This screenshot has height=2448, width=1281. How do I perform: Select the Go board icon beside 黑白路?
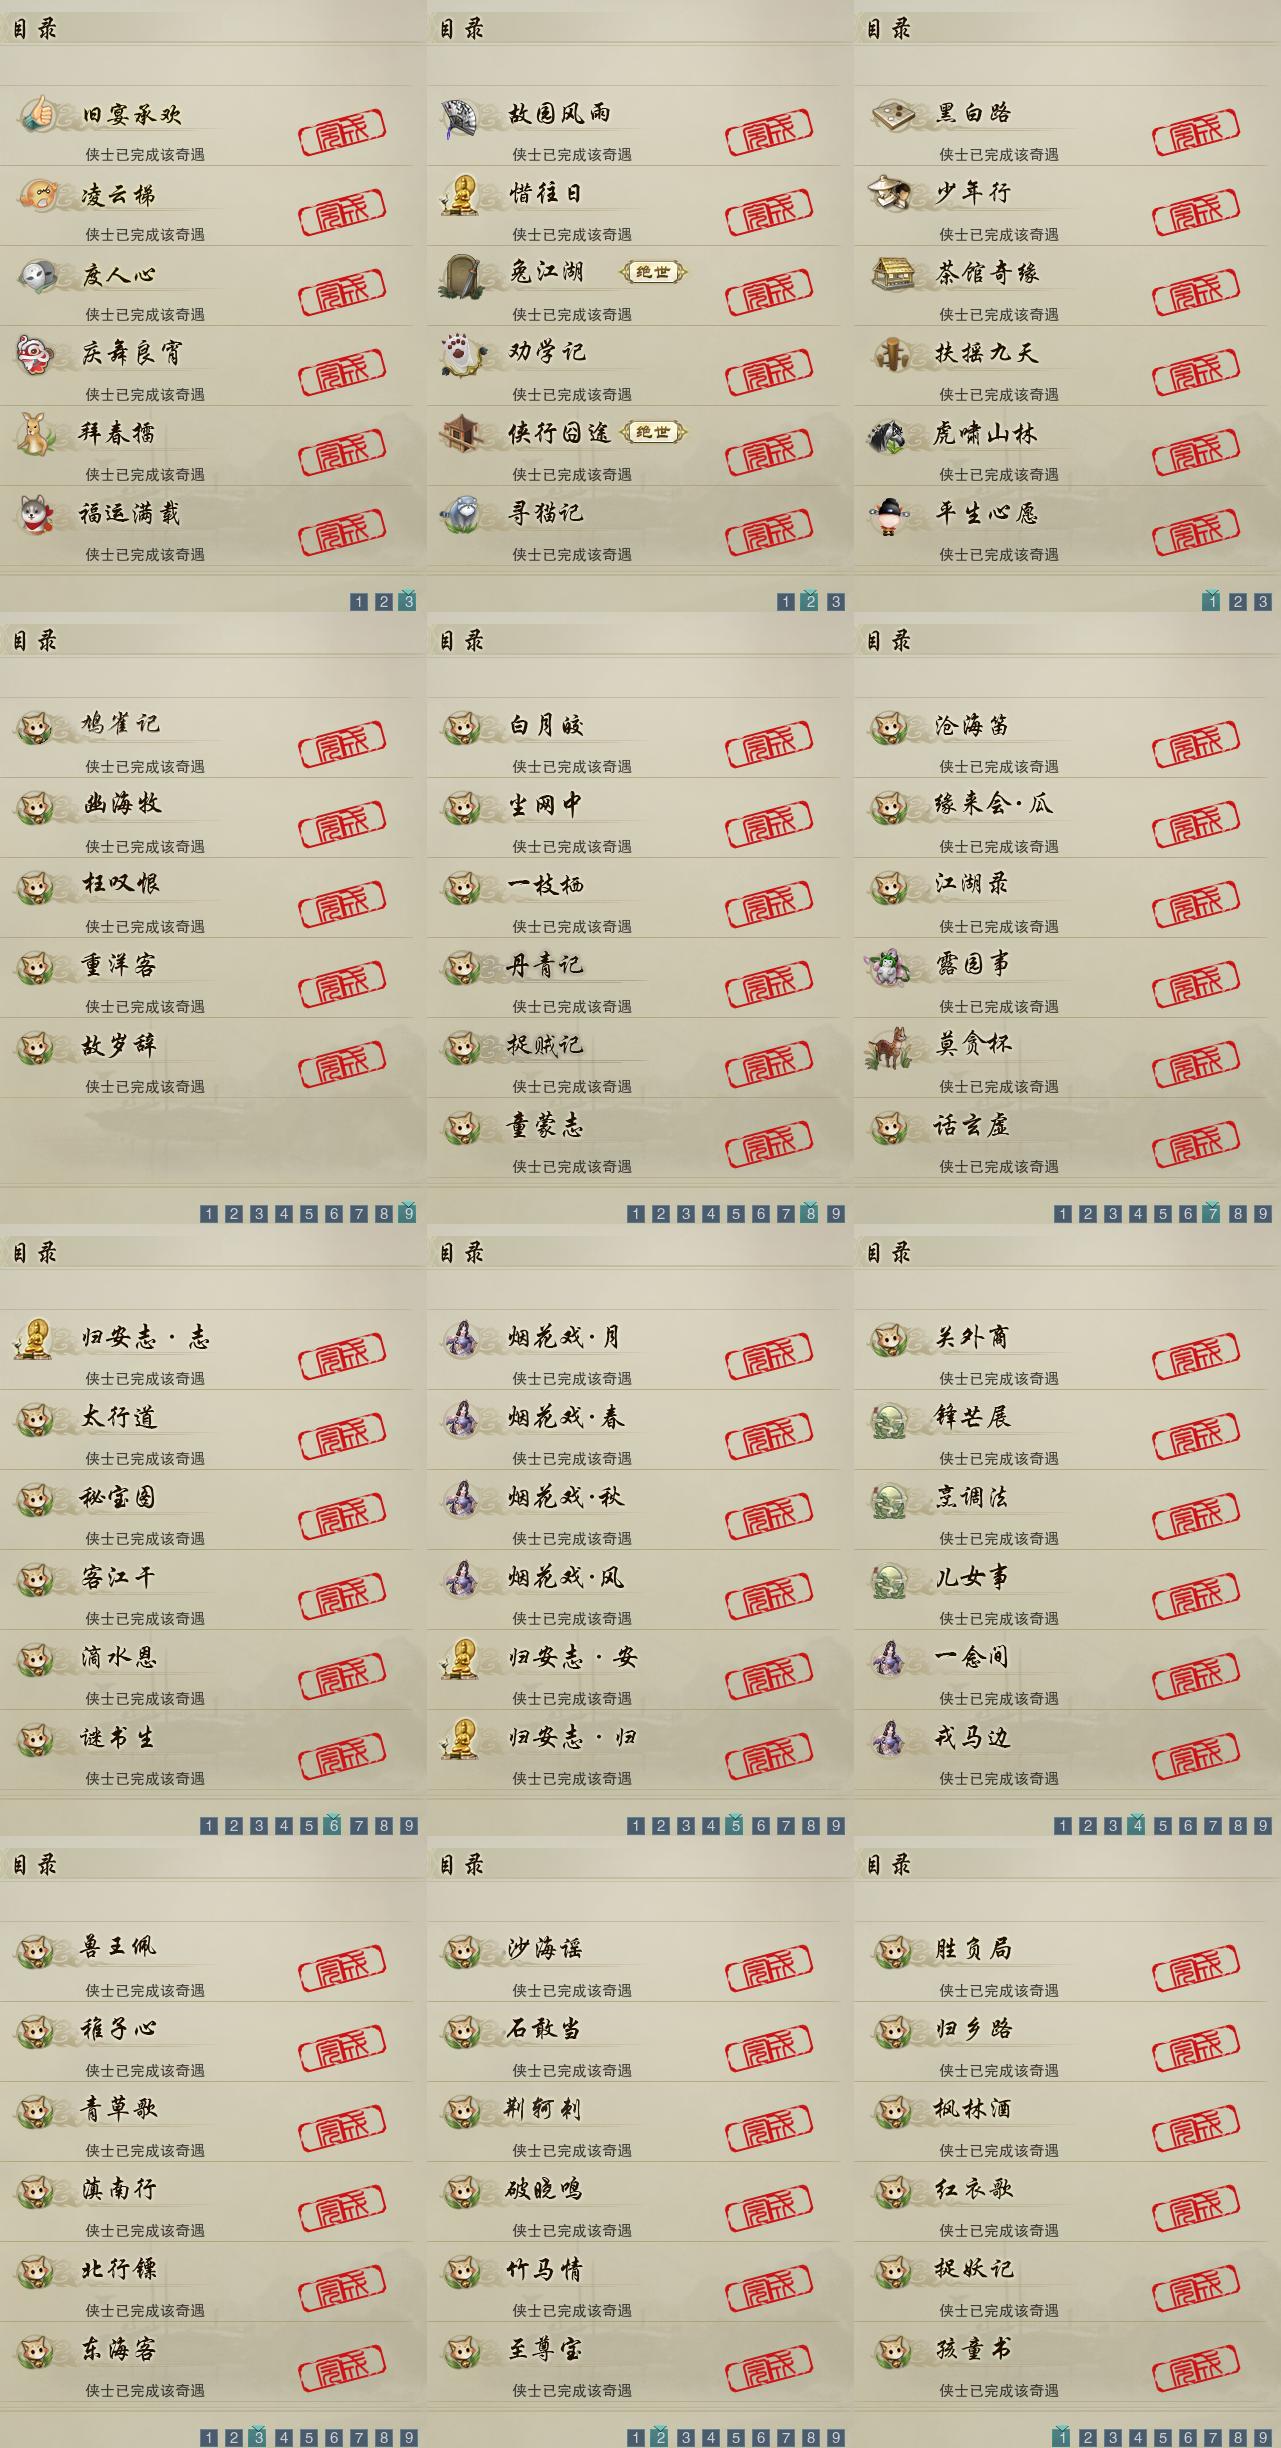click(890, 113)
